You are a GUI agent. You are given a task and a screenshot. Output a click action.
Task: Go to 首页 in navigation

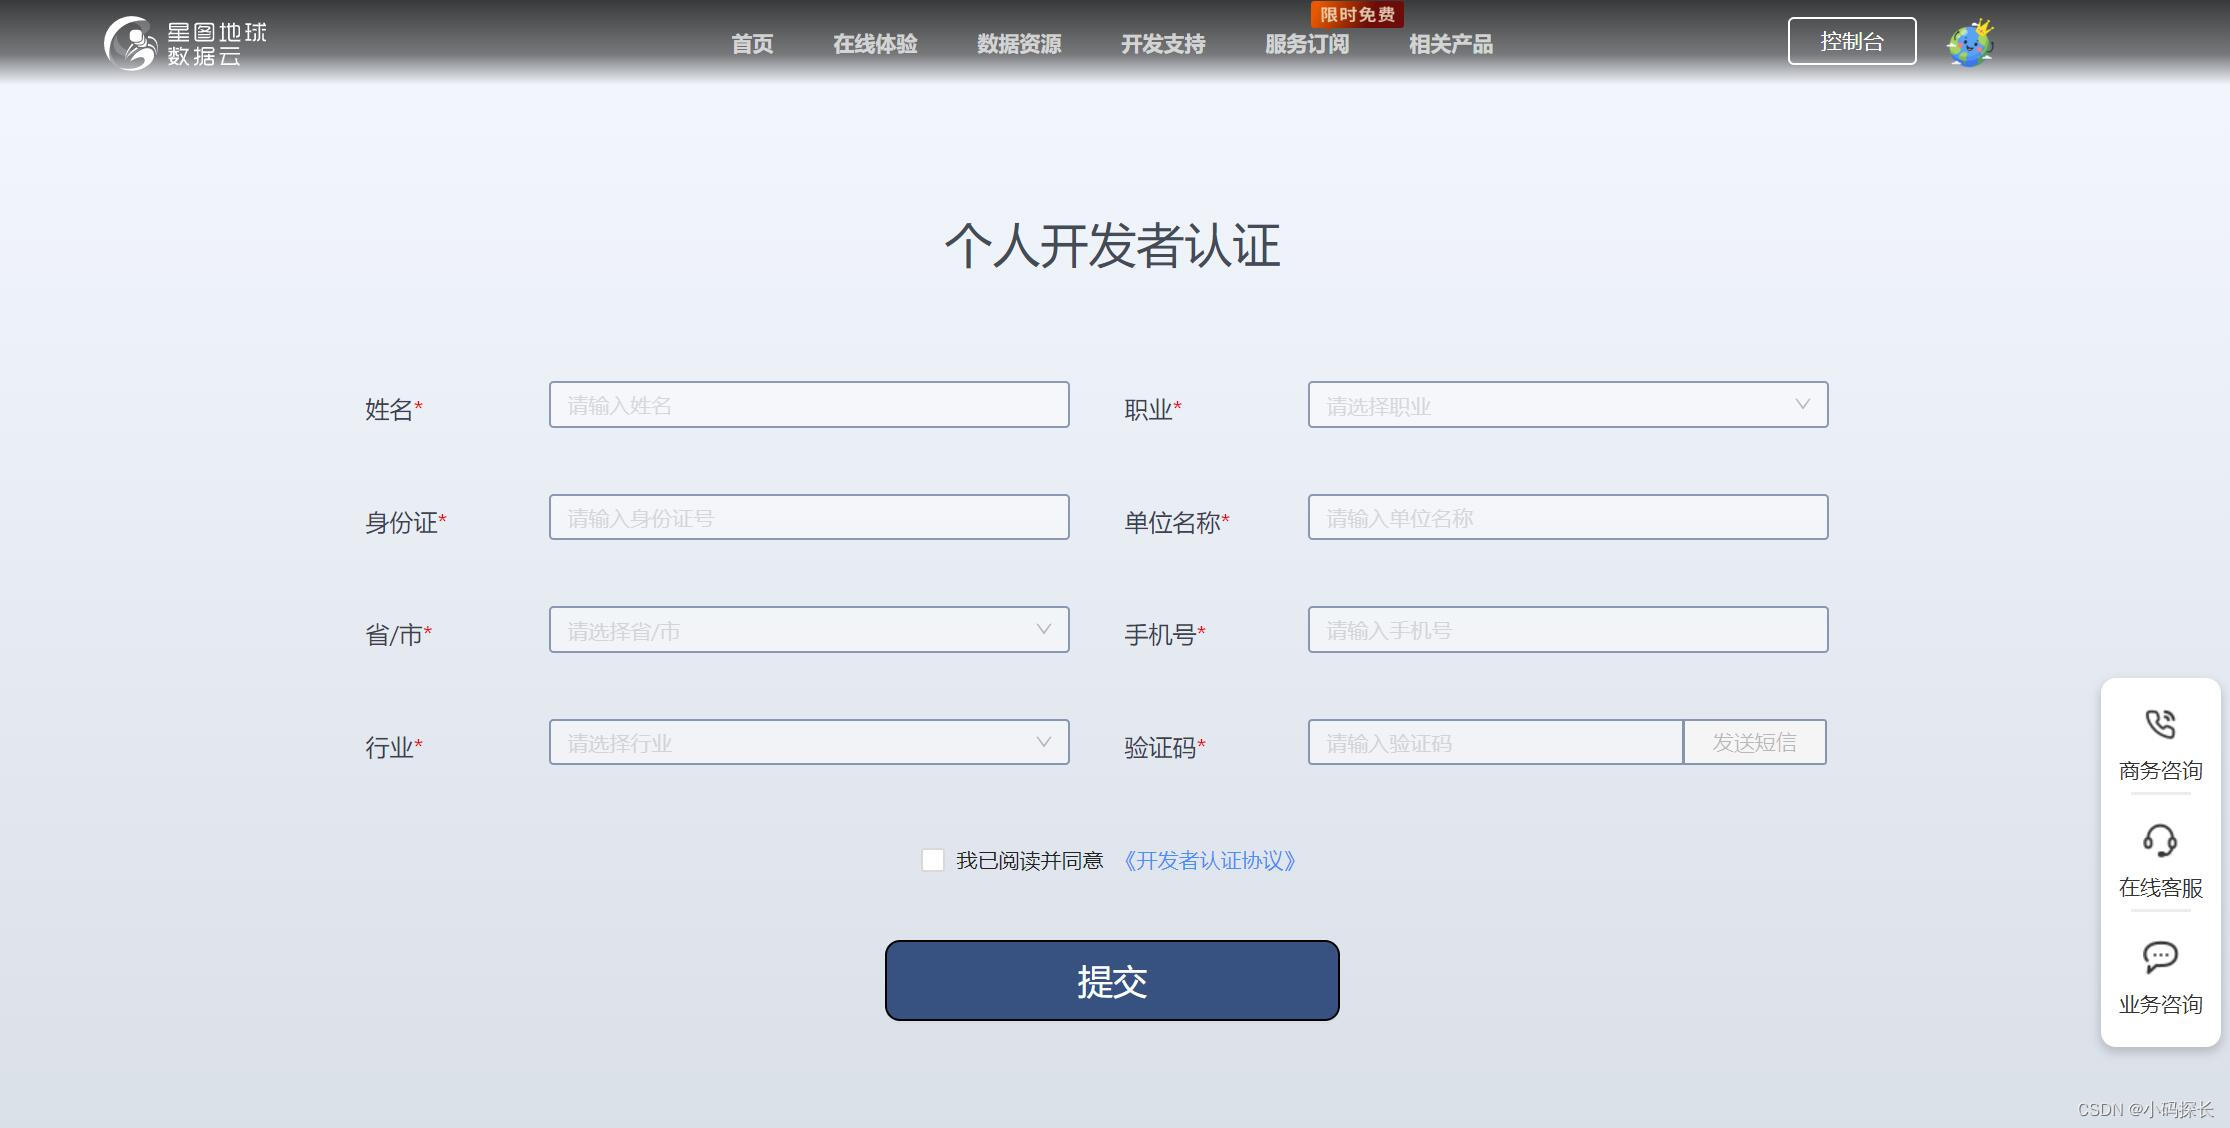[x=752, y=44]
